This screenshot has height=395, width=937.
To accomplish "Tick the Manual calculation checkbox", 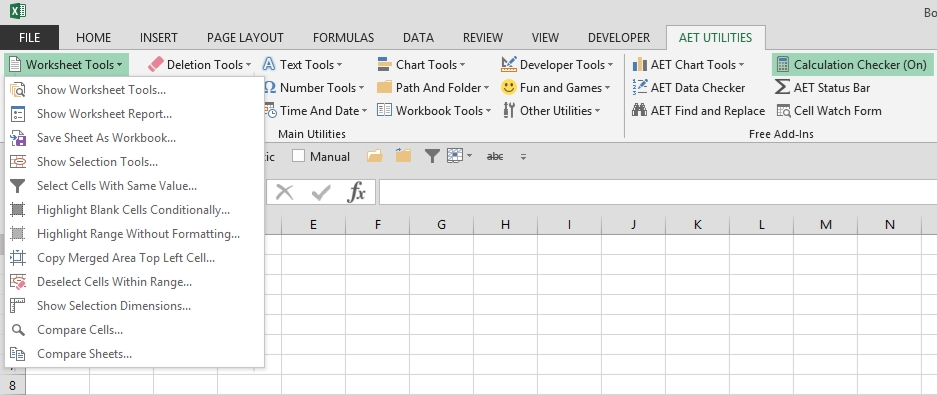I will [x=298, y=157].
